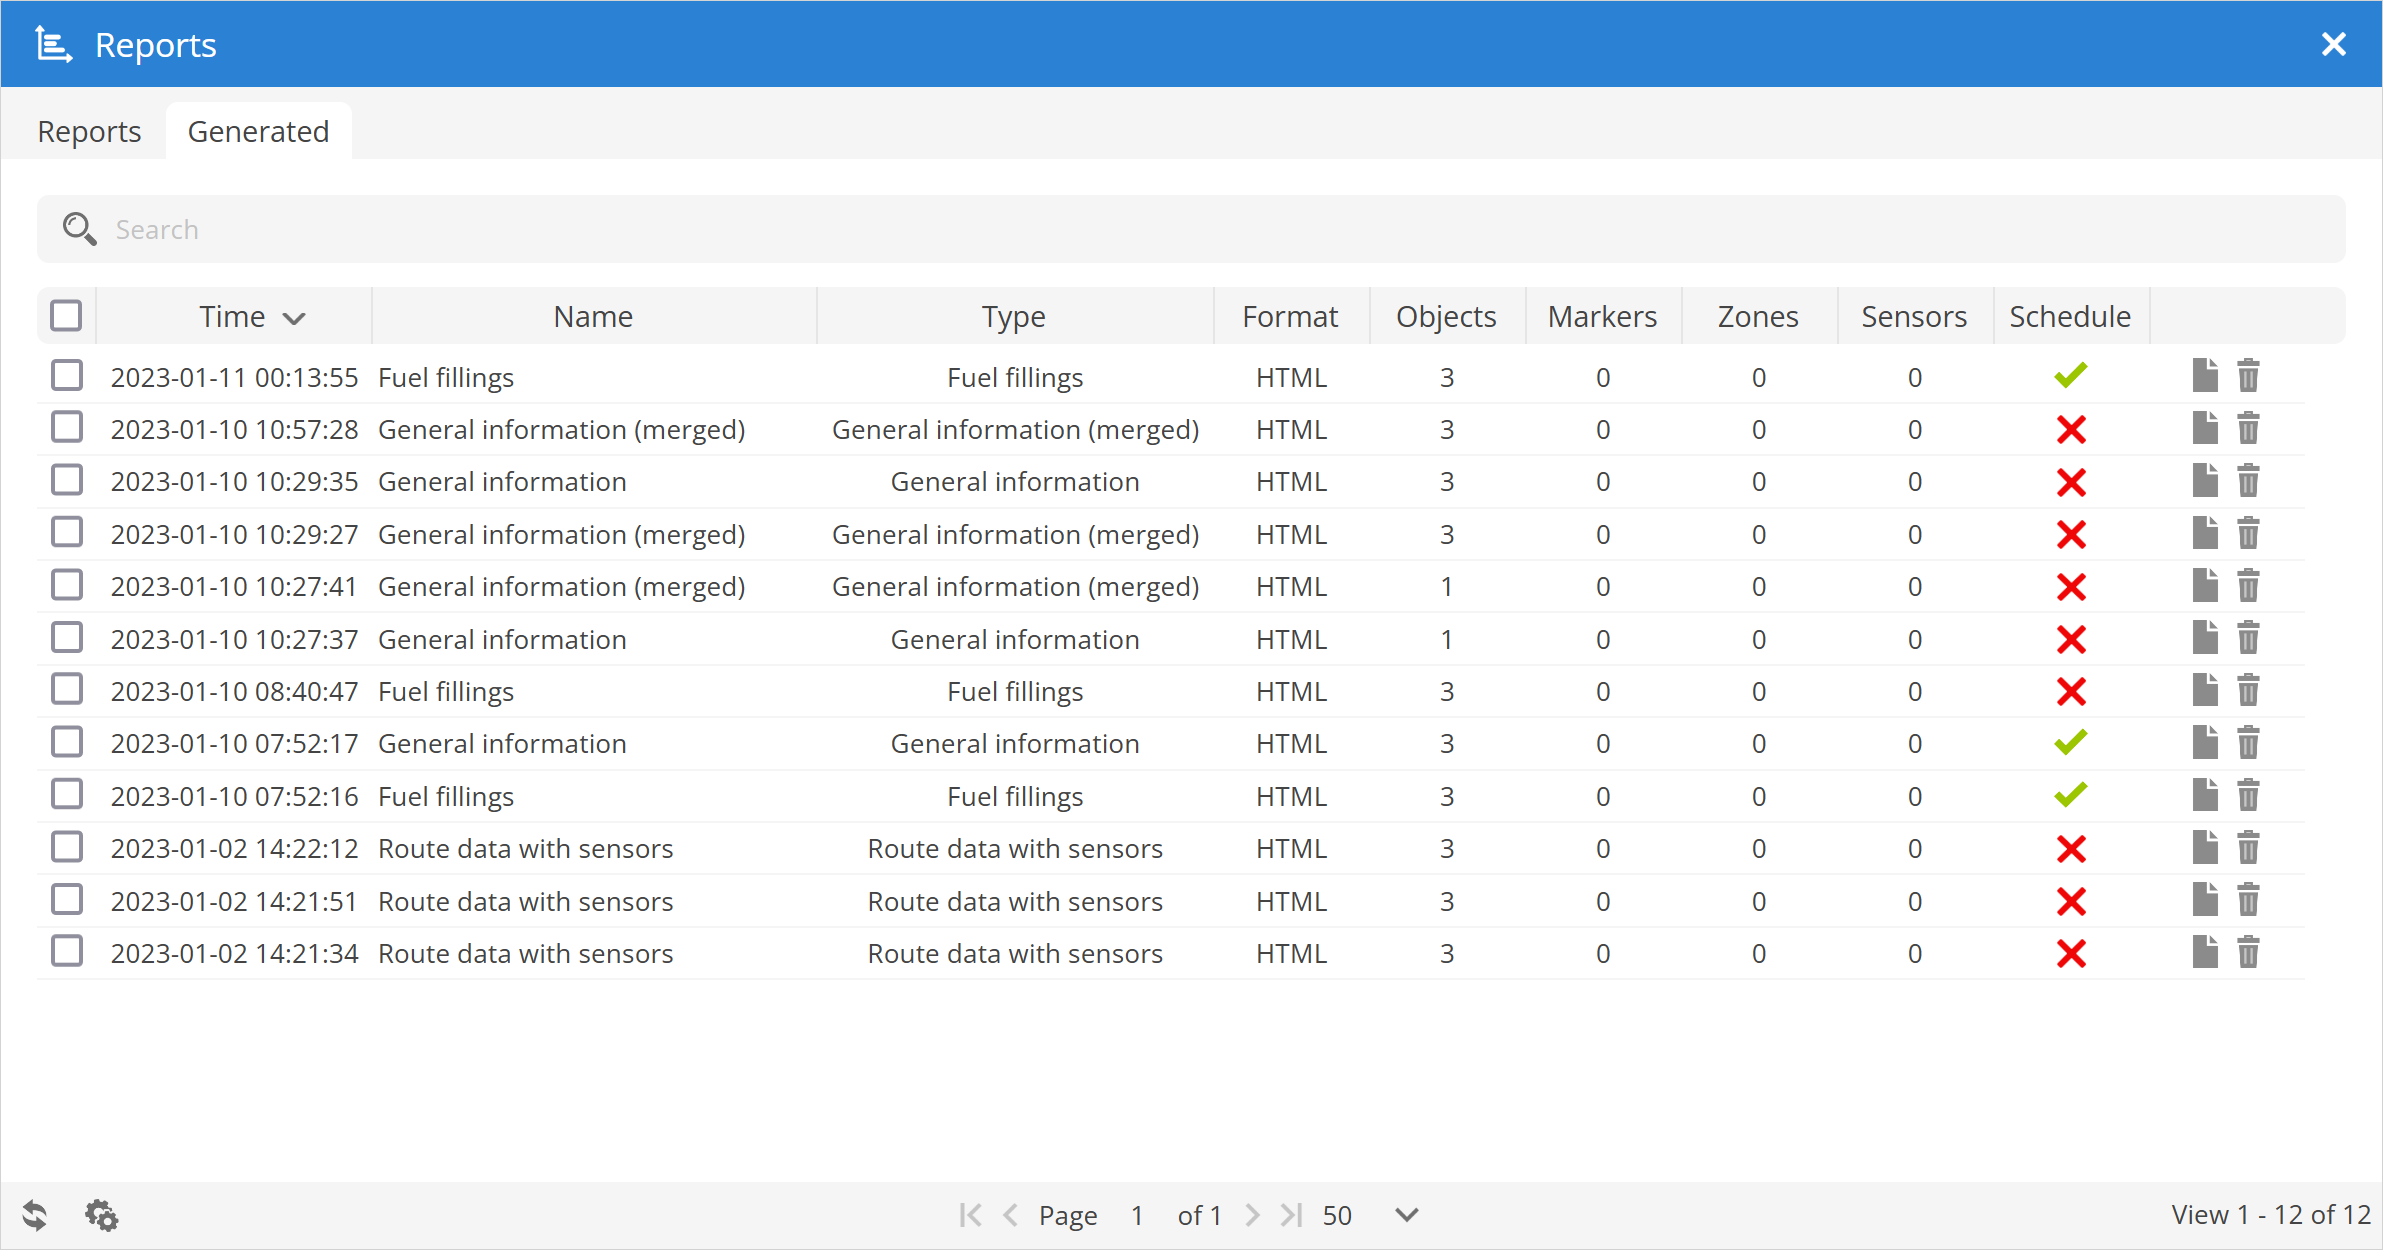Image resolution: width=2383 pixels, height=1250 pixels.
Task: Click the refresh icon in the footer
Action: pyautogui.click(x=35, y=1215)
